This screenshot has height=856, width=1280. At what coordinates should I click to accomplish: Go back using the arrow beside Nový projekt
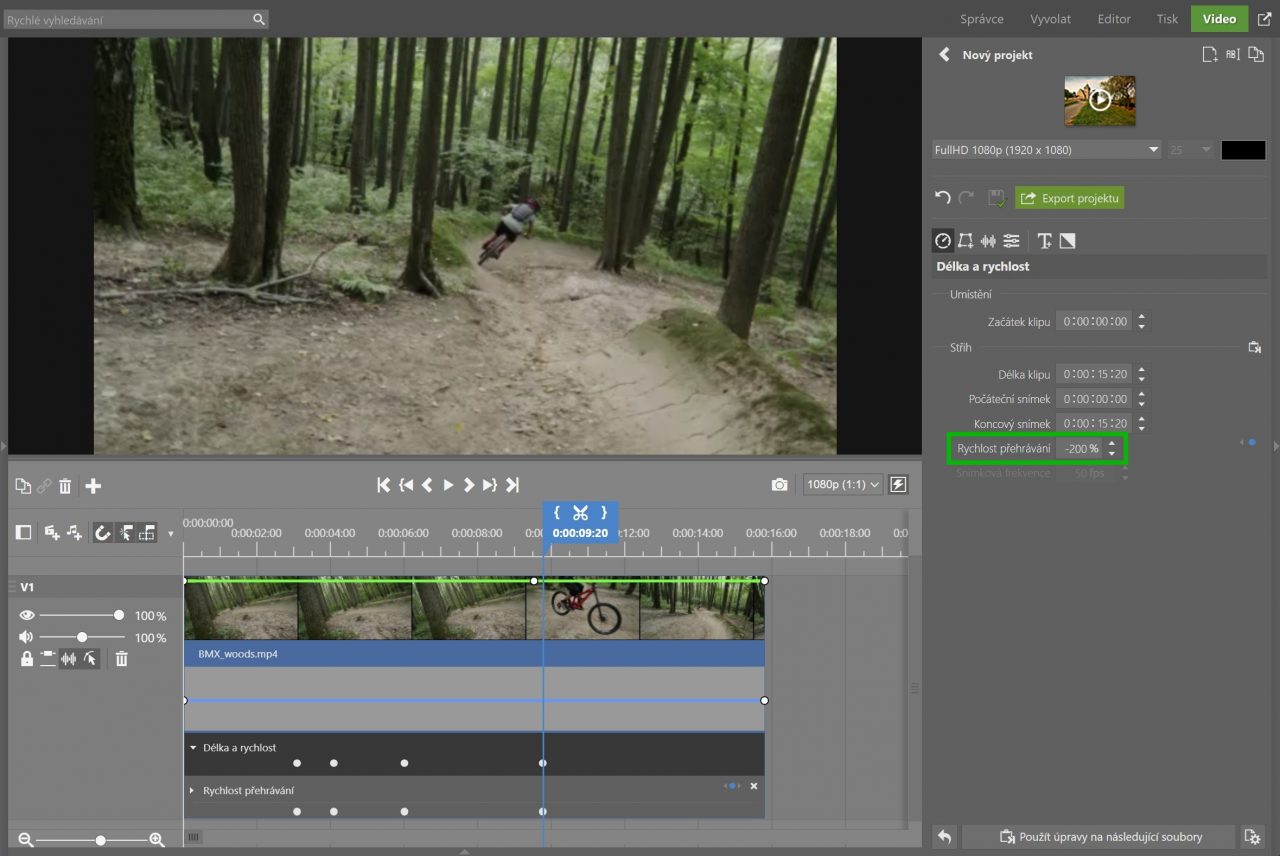coord(944,55)
